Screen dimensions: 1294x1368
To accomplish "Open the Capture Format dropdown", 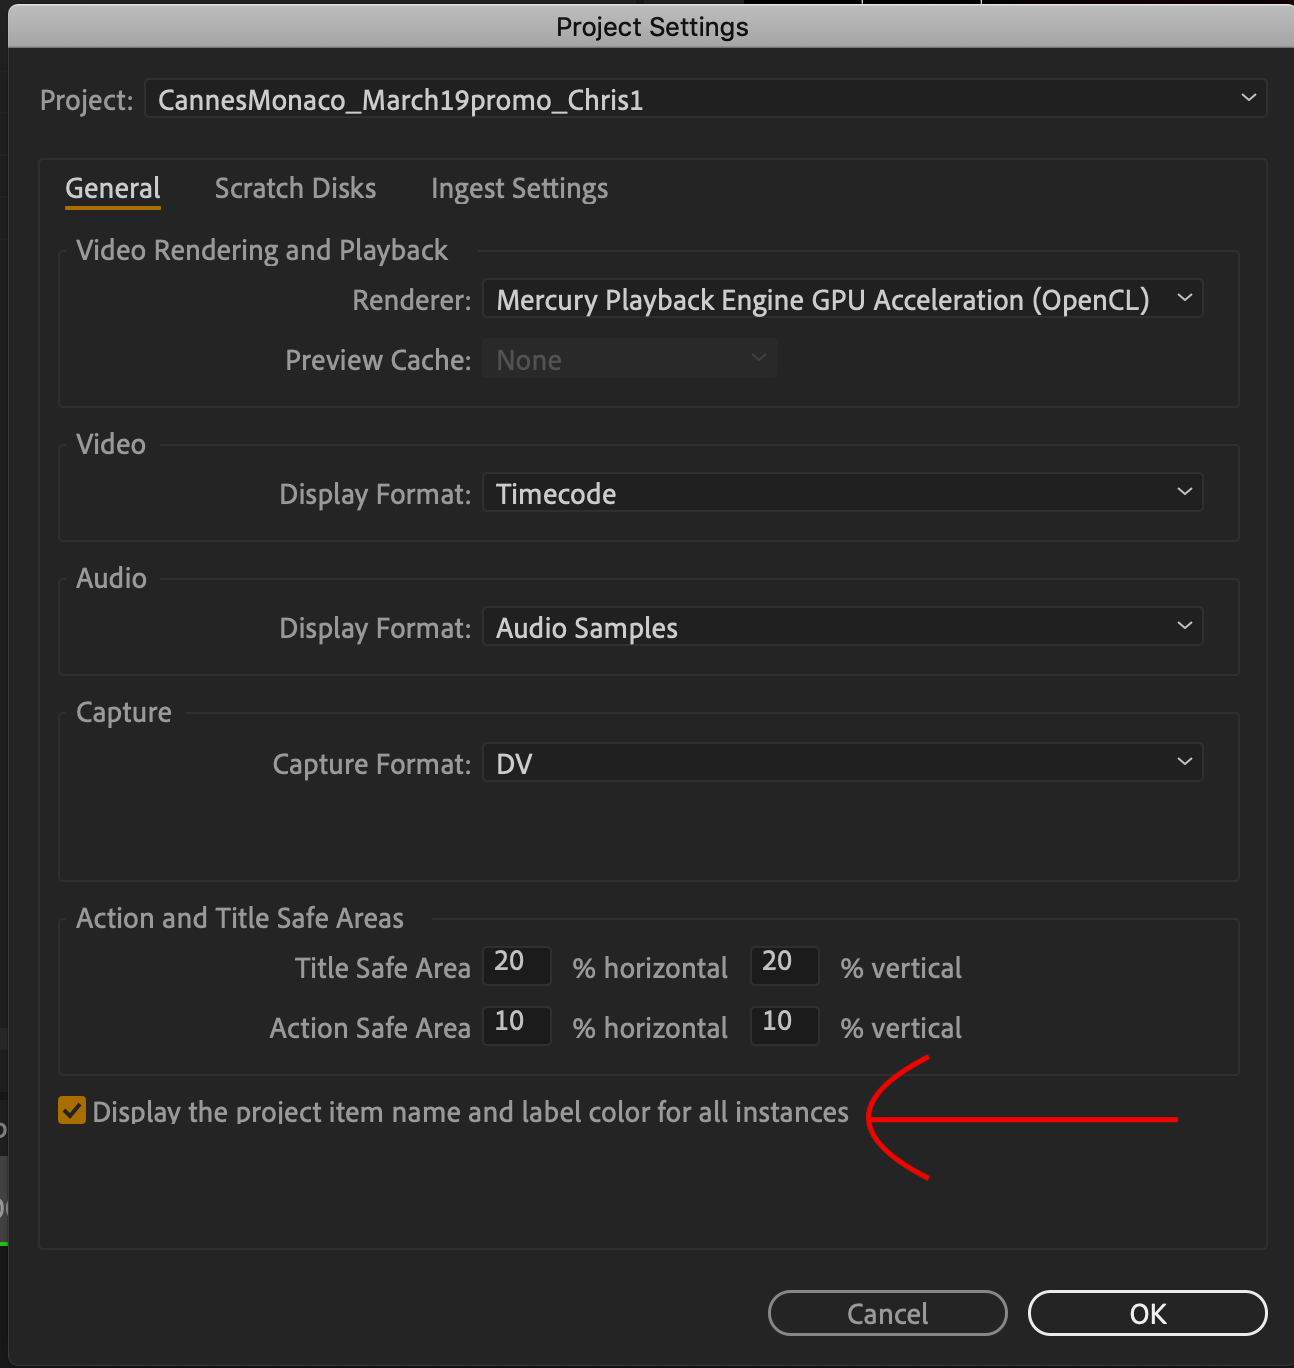I will pyautogui.click(x=843, y=763).
